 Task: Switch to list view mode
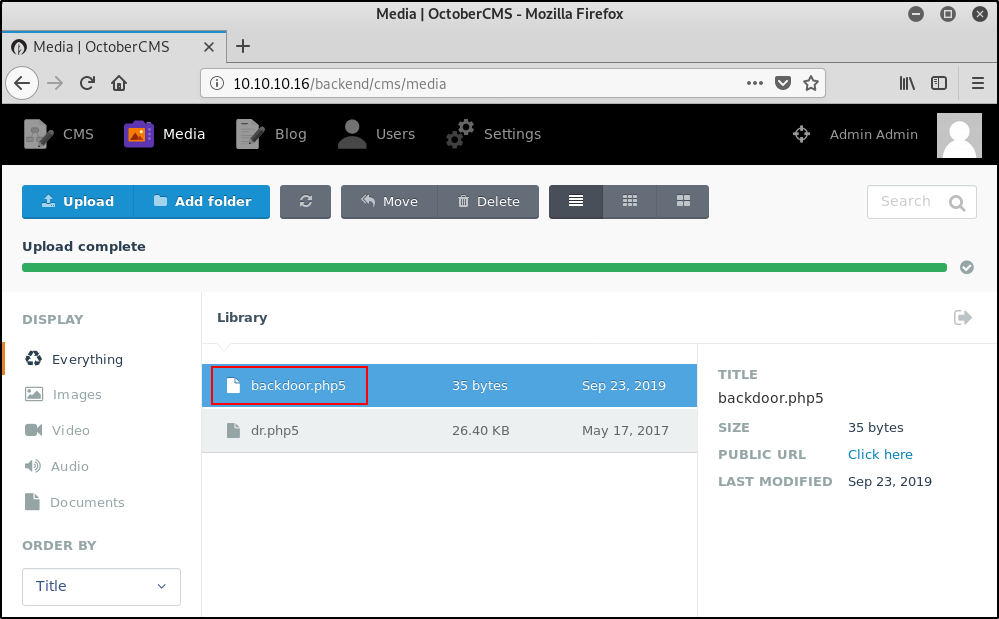(x=576, y=201)
